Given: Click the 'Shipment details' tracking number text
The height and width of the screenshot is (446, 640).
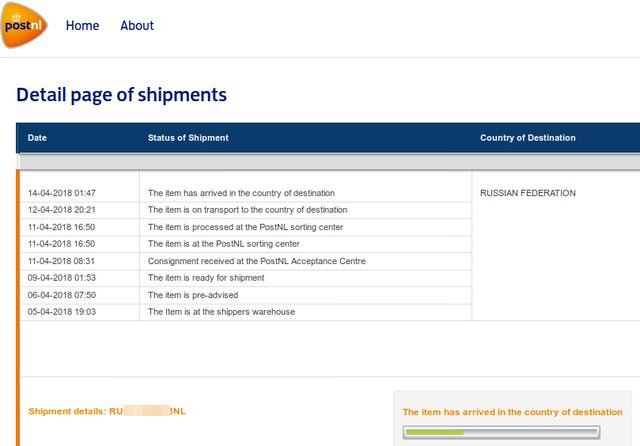Looking at the screenshot, I should click(x=107, y=411).
